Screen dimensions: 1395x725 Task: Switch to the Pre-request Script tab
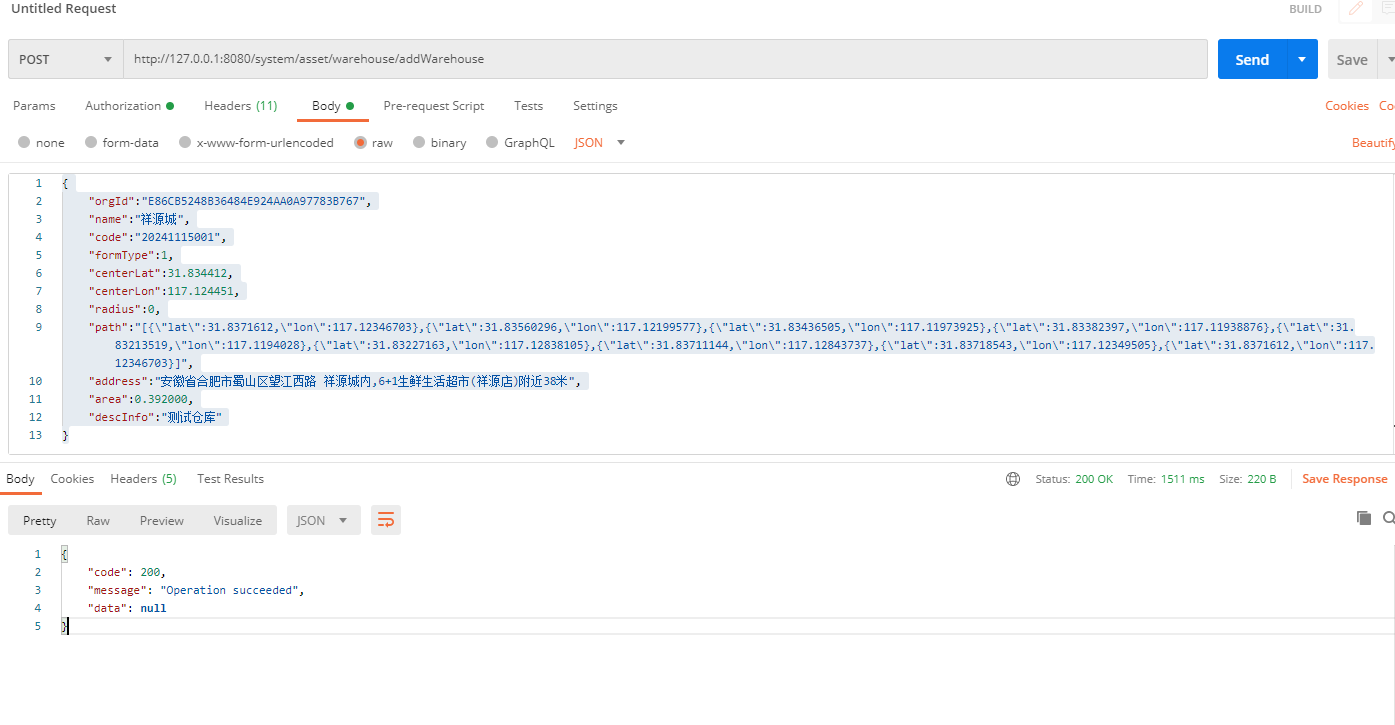[x=433, y=106]
